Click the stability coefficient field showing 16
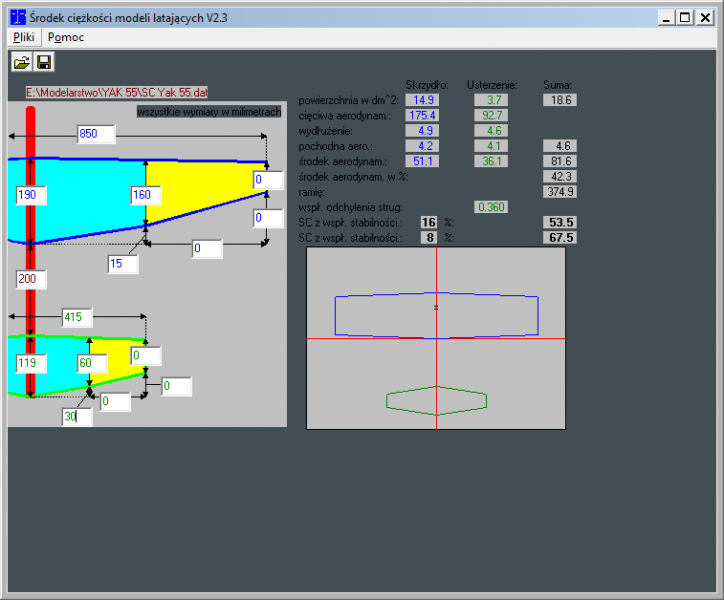724x600 pixels. tap(429, 222)
